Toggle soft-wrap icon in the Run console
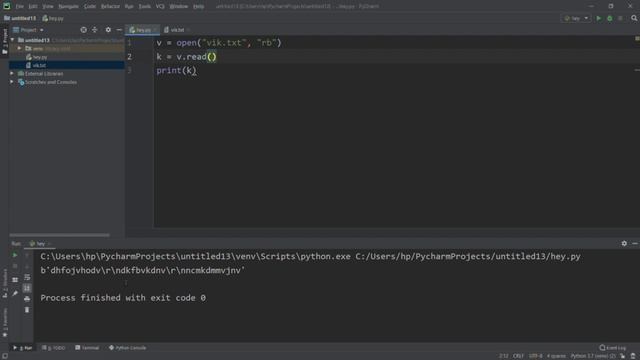The height and width of the screenshot is (360, 640). tap(27, 277)
